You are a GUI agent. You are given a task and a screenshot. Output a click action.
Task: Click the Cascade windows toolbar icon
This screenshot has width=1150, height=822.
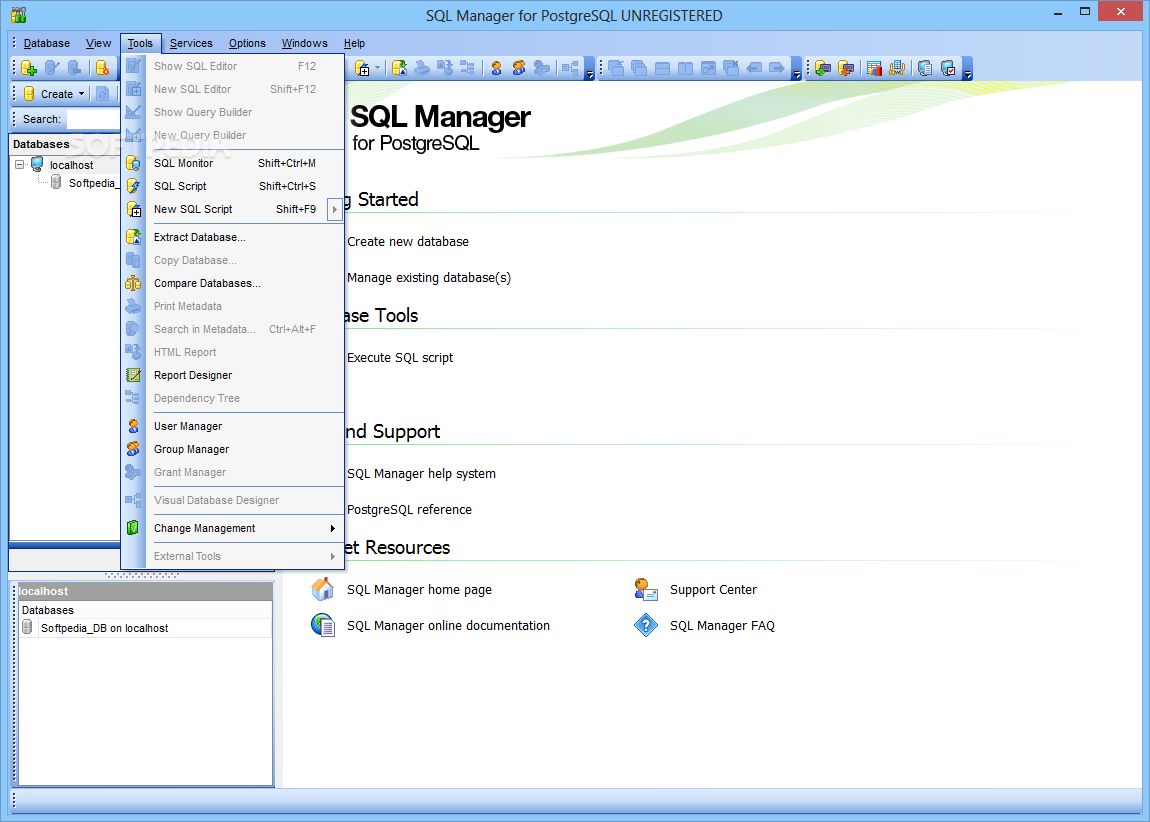(640, 68)
